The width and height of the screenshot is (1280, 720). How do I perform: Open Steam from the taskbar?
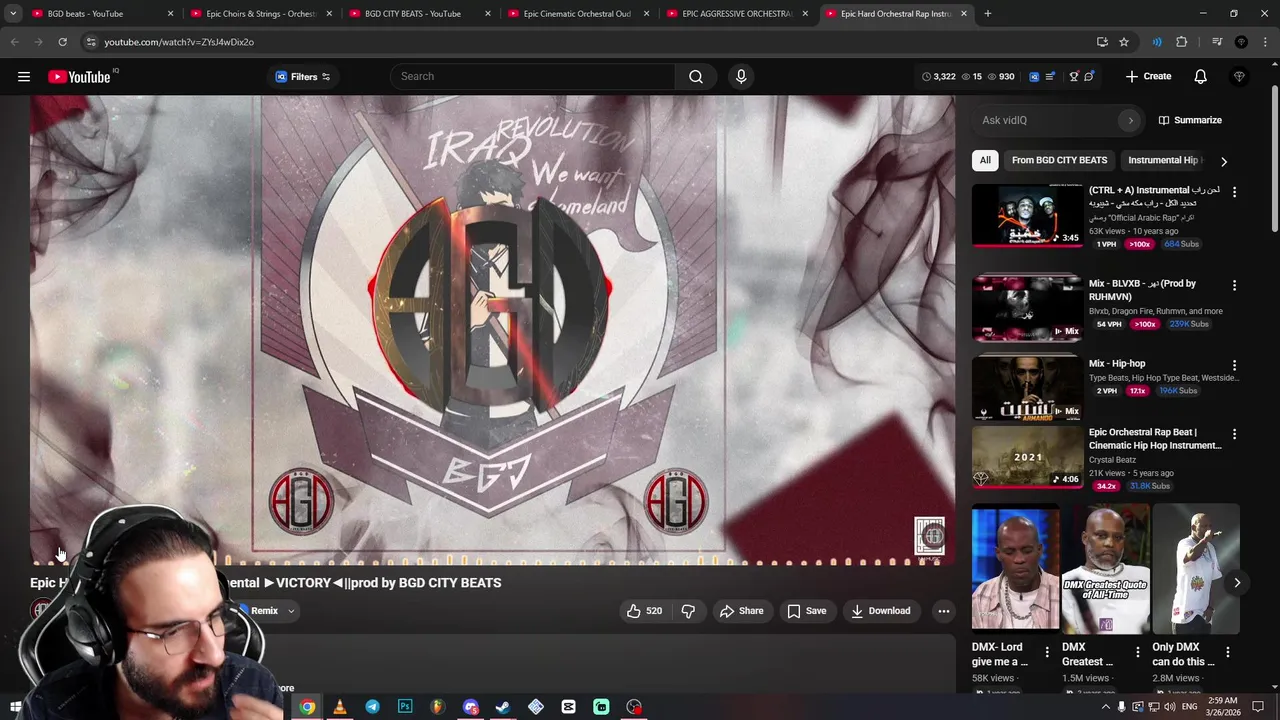503,707
